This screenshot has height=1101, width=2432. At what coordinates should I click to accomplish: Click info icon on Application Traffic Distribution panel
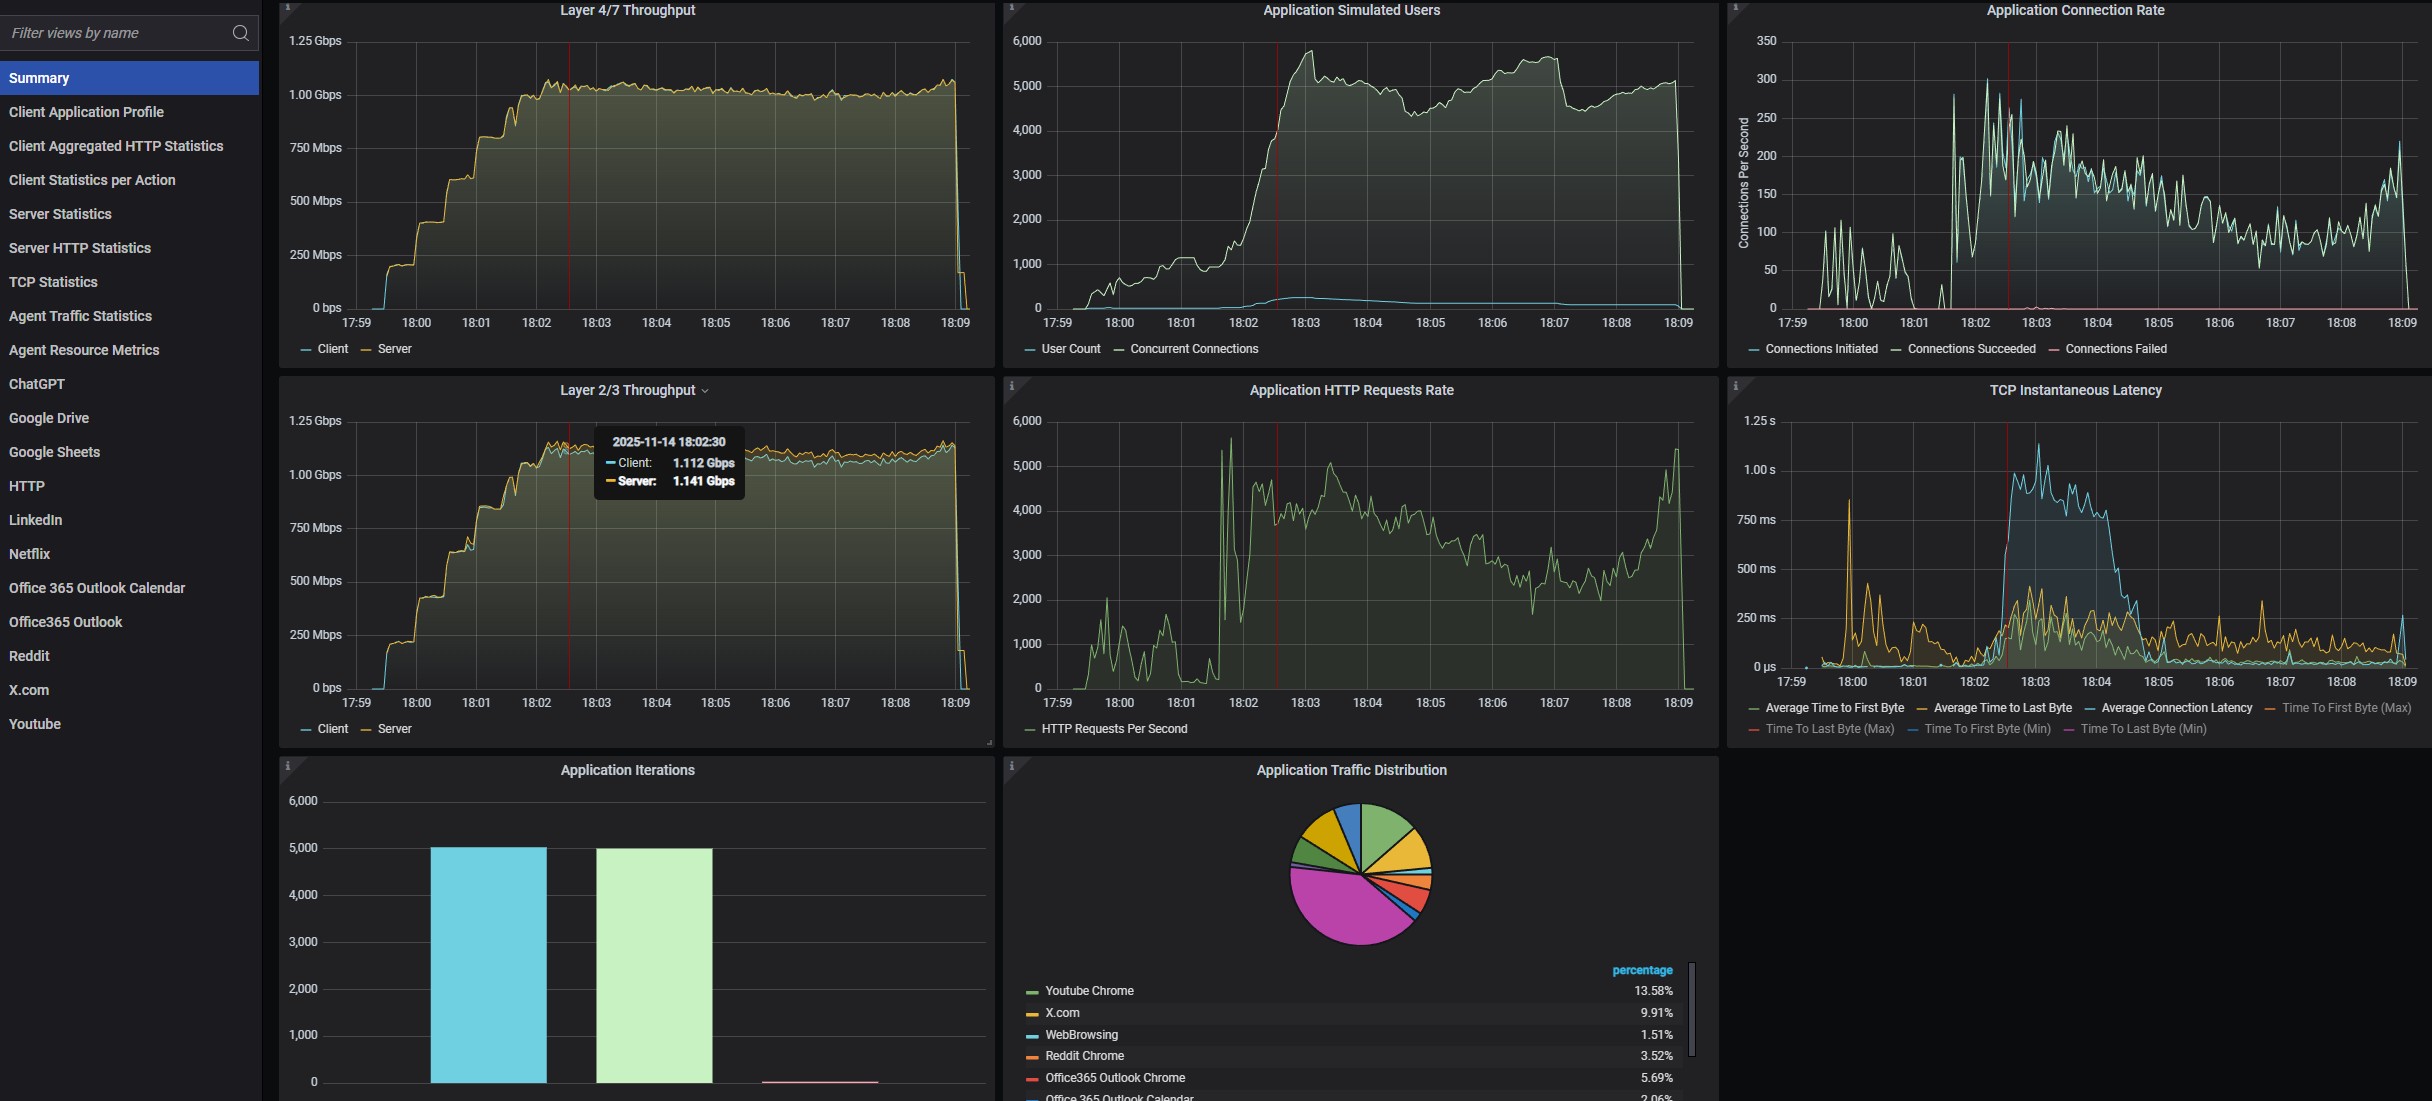1011,766
